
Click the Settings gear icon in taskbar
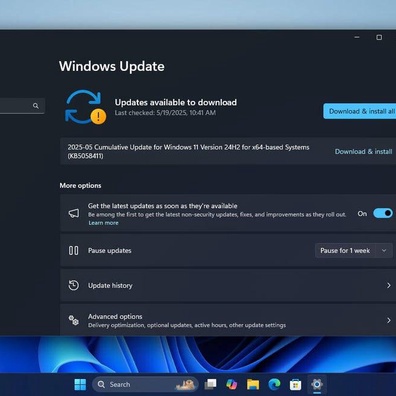tap(317, 384)
